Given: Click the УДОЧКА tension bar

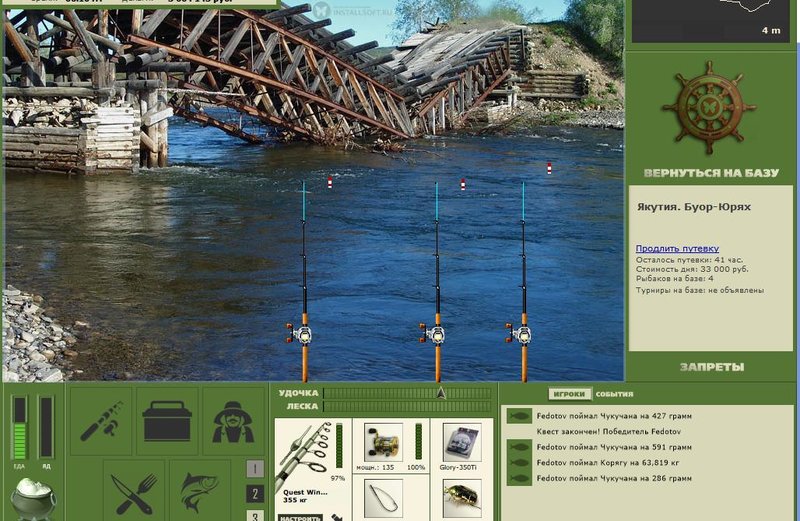Looking at the screenshot, I should (407, 393).
